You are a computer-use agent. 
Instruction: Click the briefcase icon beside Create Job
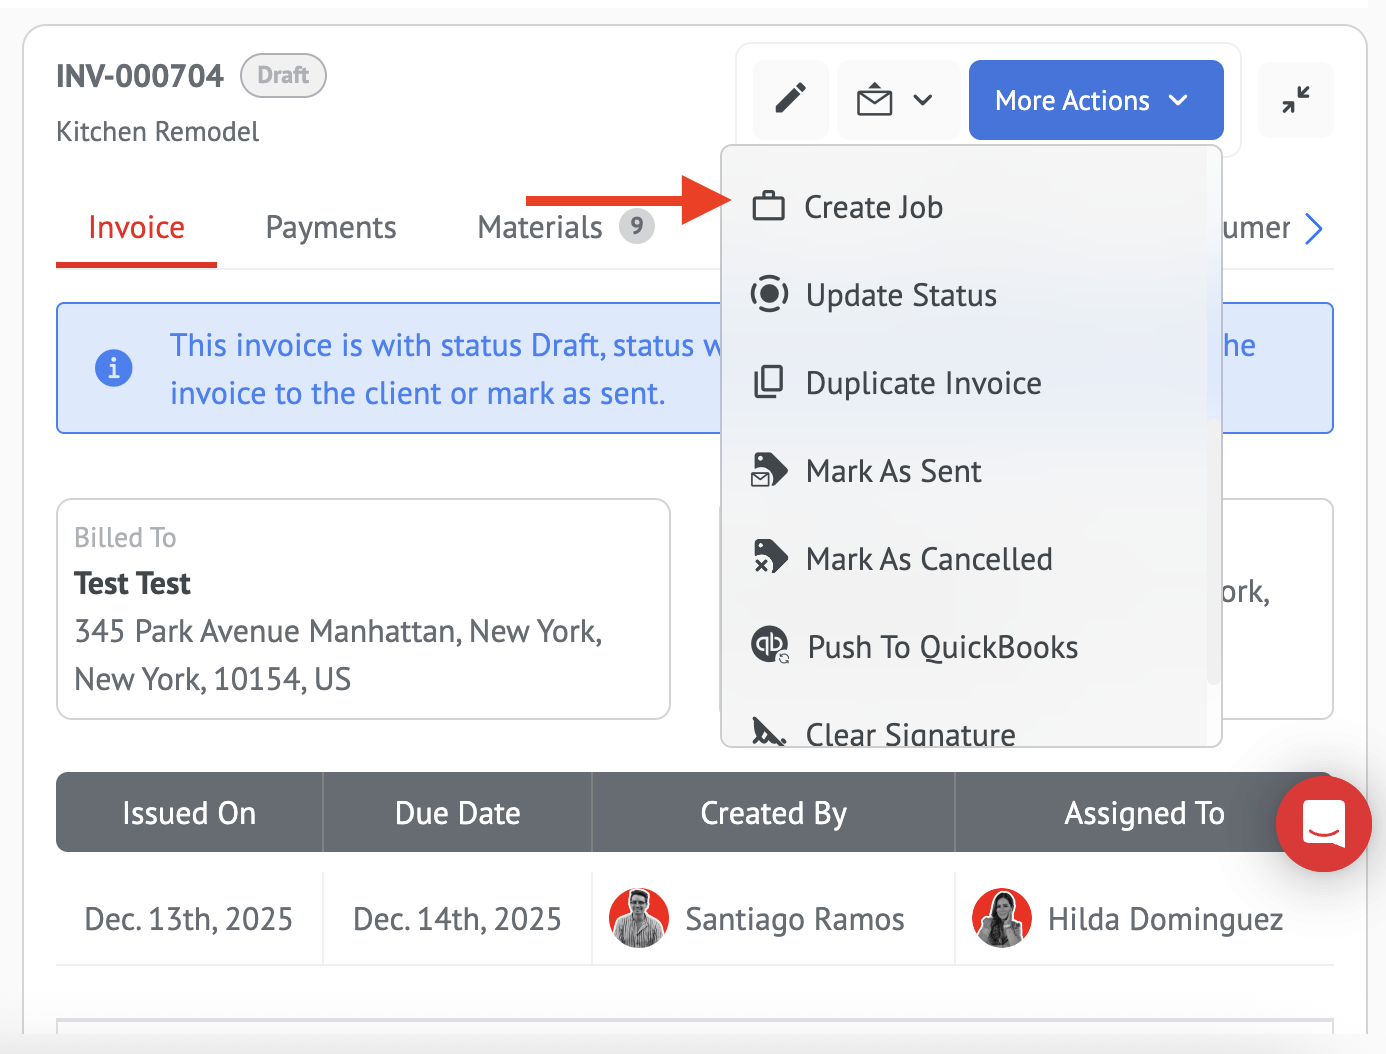tap(768, 206)
